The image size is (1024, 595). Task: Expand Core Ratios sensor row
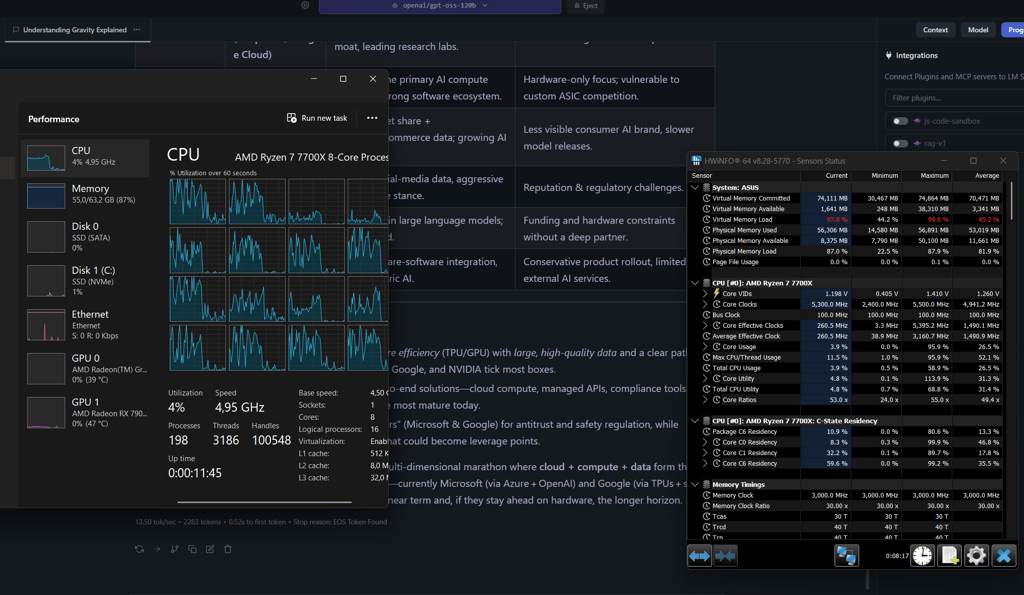tap(705, 400)
